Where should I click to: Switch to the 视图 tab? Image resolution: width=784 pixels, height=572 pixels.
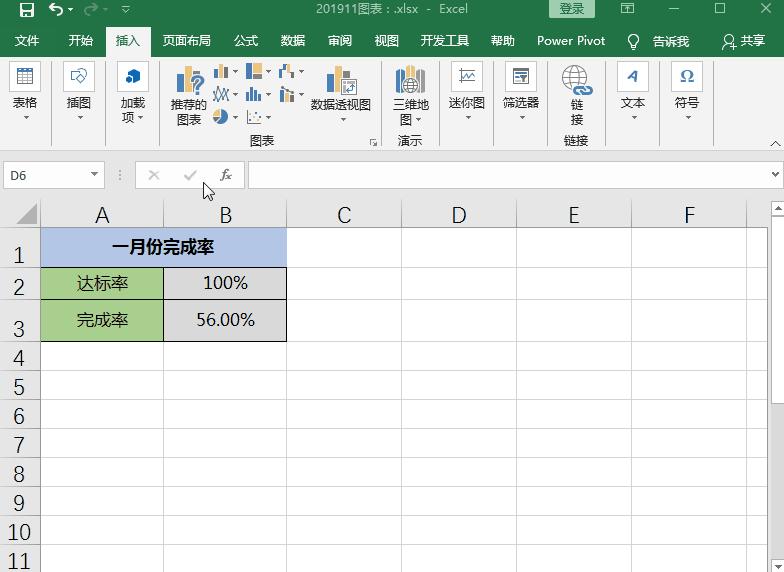point(386,40)
